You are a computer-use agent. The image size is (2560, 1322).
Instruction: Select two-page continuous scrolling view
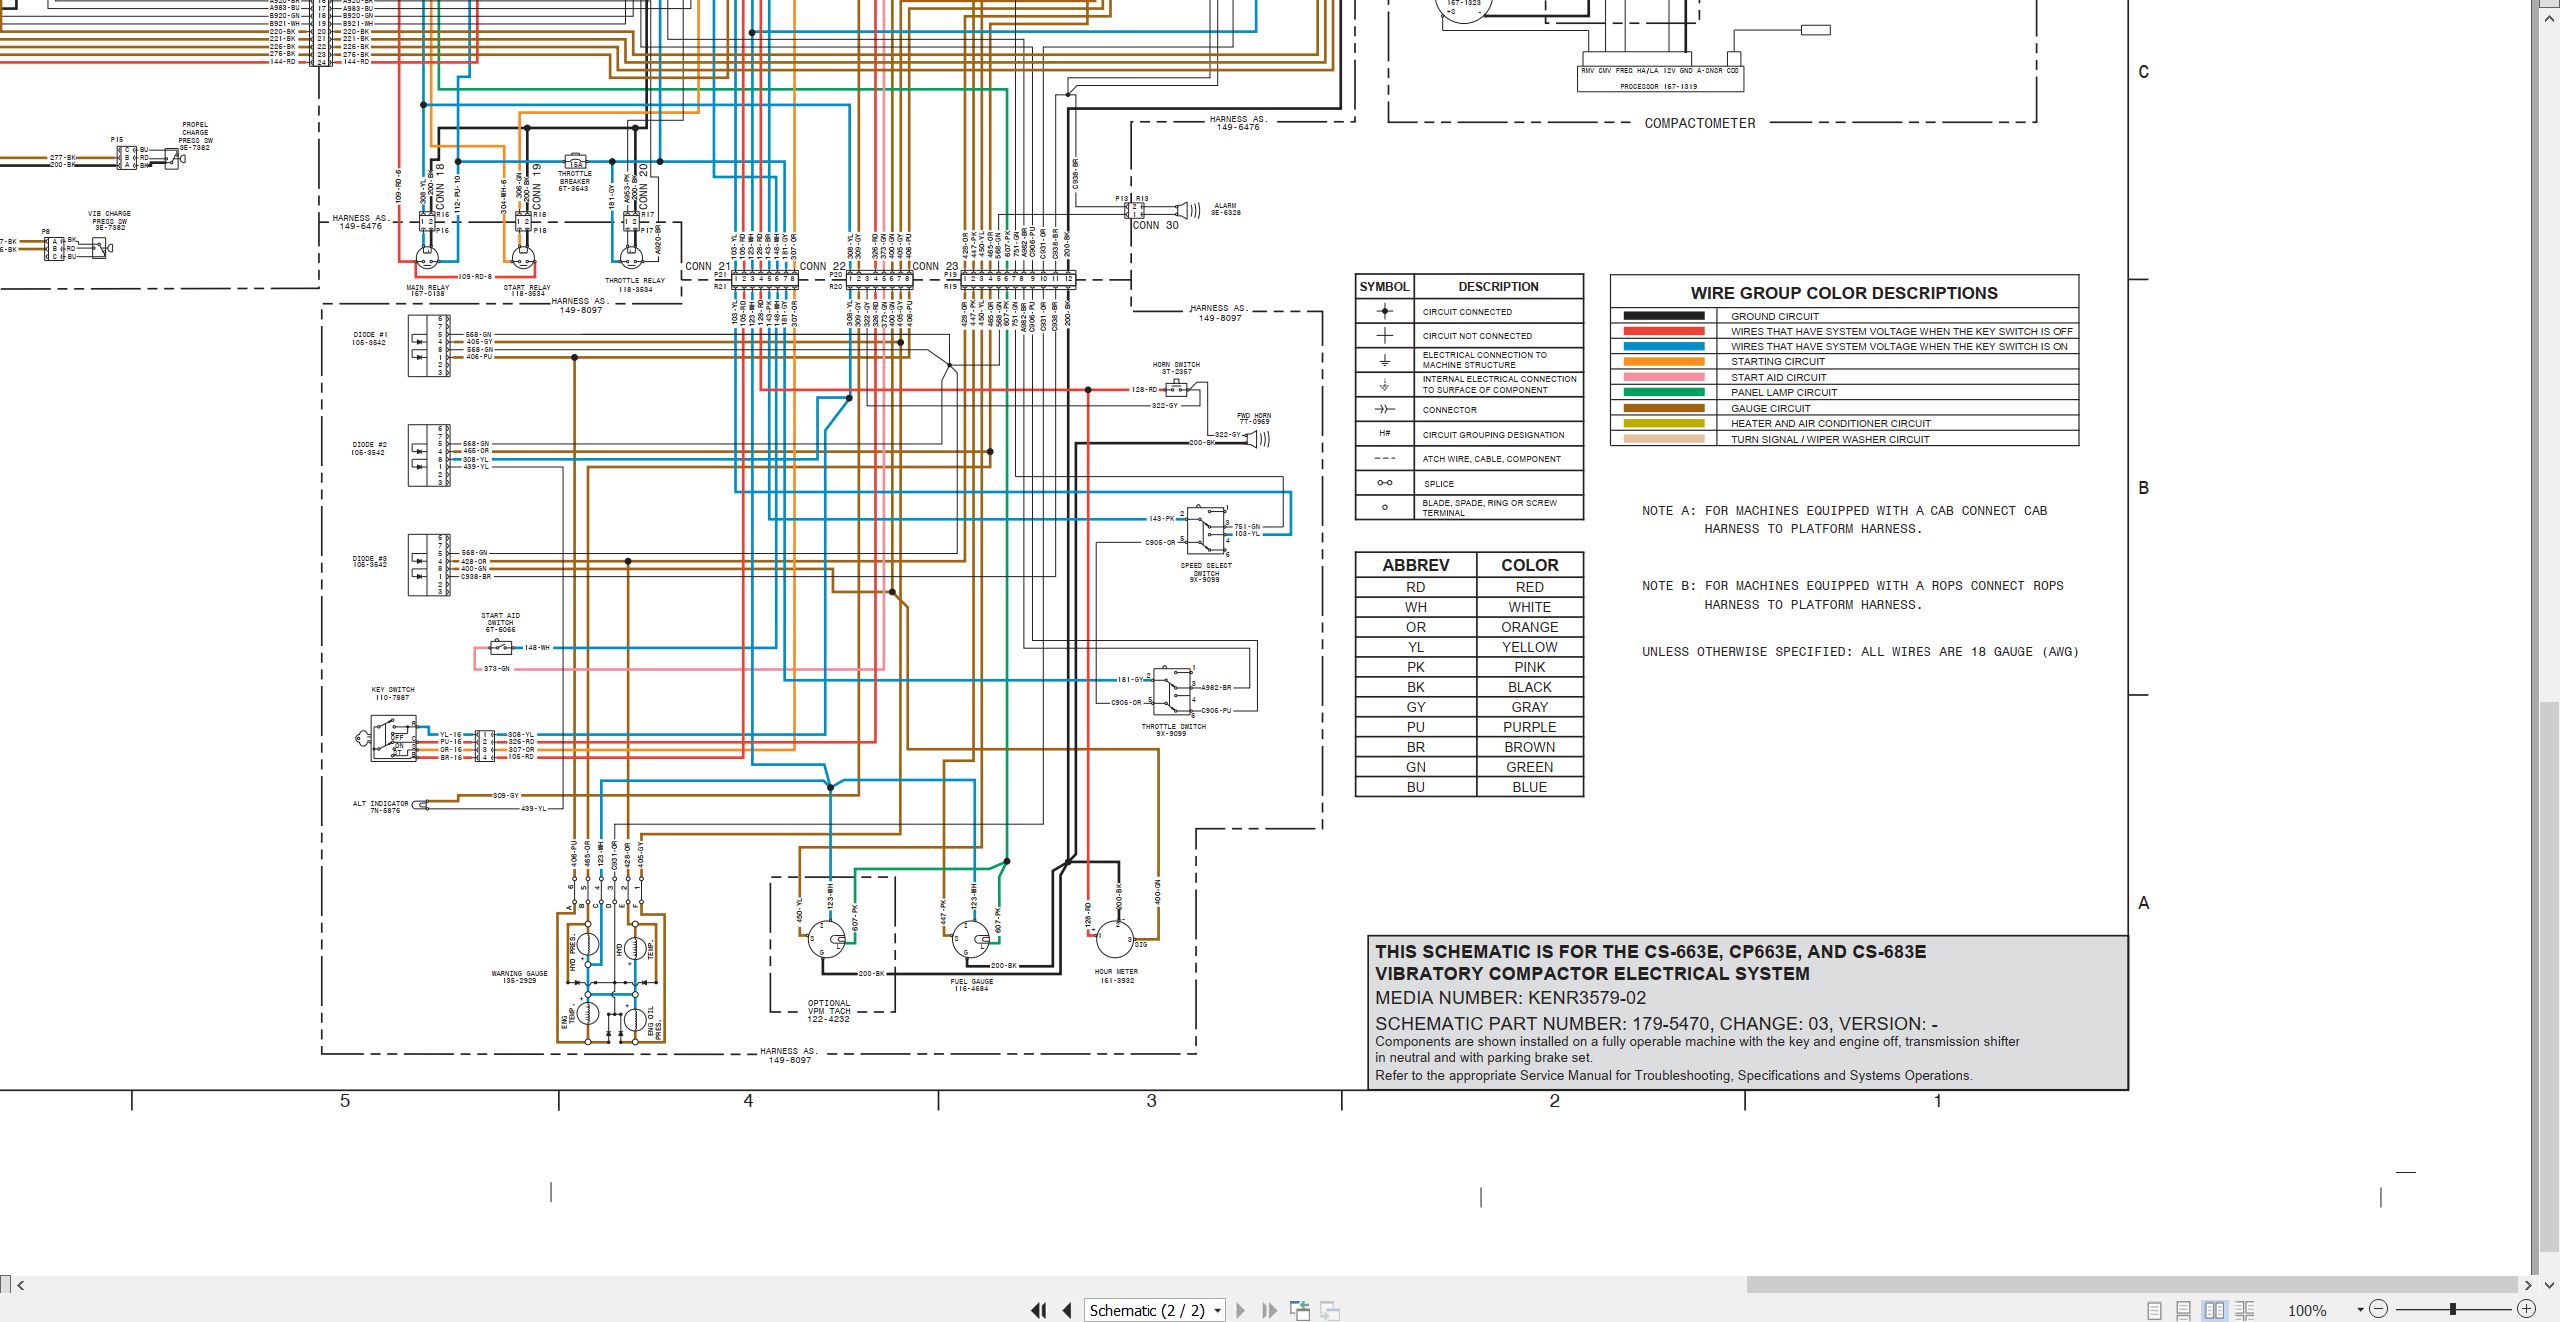pyautogui.click(x=2245, y=1310)
